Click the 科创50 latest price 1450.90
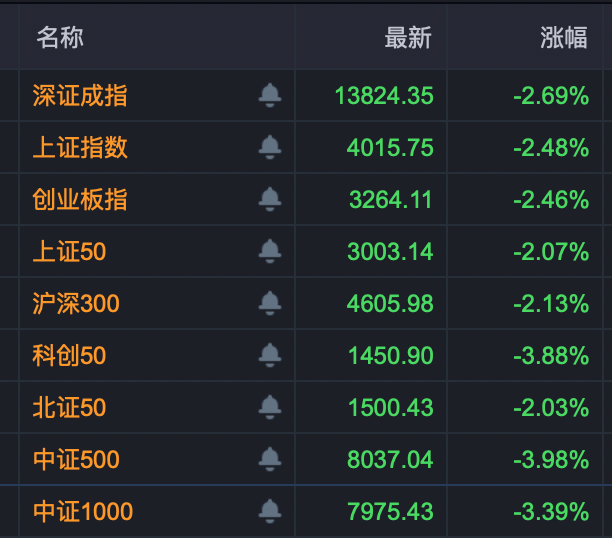This screenshot has width=612, height=538. pyautogui.click(x=391, y=356)
